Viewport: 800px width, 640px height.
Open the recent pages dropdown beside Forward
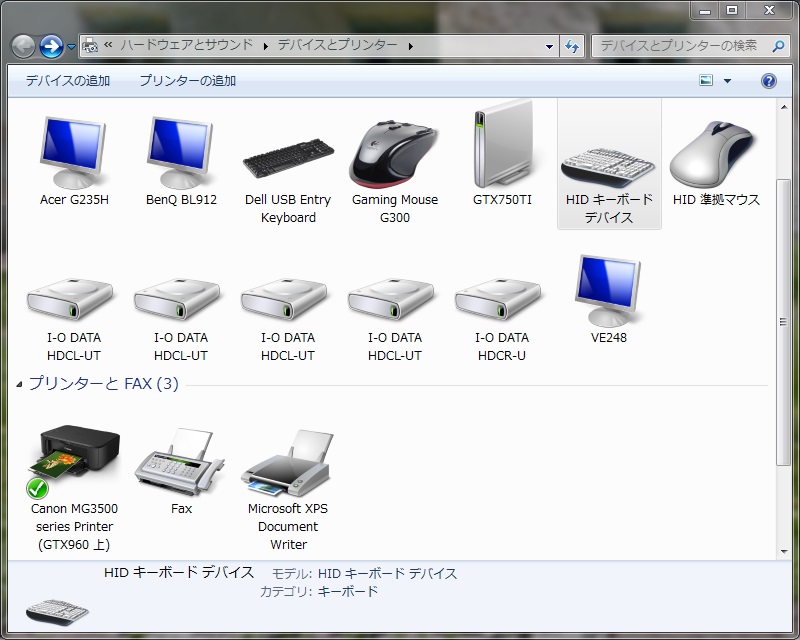click(x=71, y=47)
